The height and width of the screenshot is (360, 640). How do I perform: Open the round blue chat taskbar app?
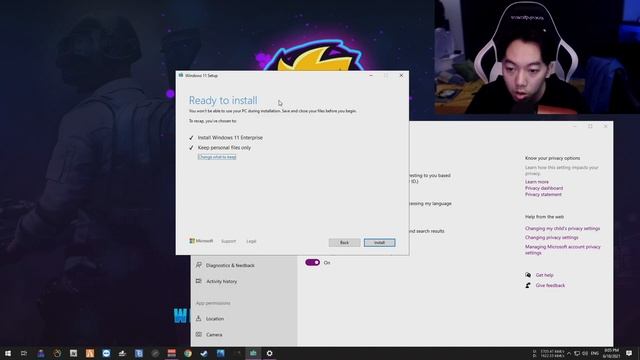click(x=106, y=353)
